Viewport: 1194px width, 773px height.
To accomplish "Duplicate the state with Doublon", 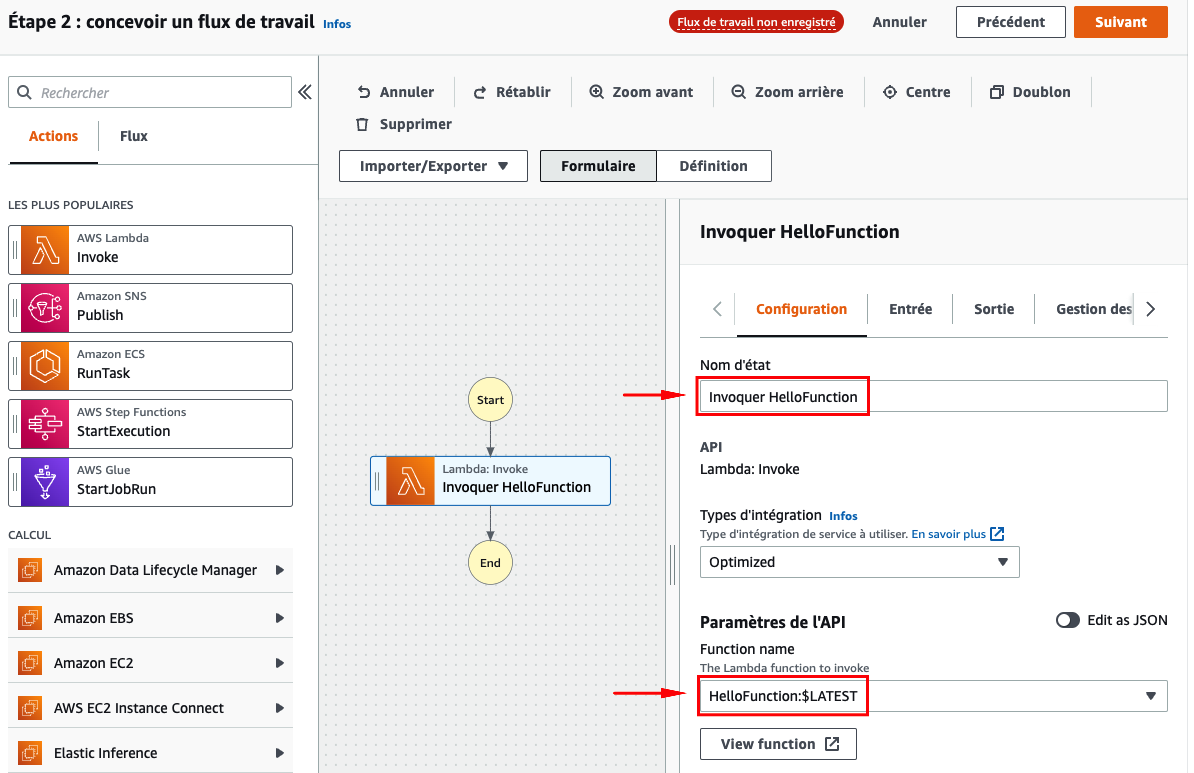I will (x=1030, y=92).
